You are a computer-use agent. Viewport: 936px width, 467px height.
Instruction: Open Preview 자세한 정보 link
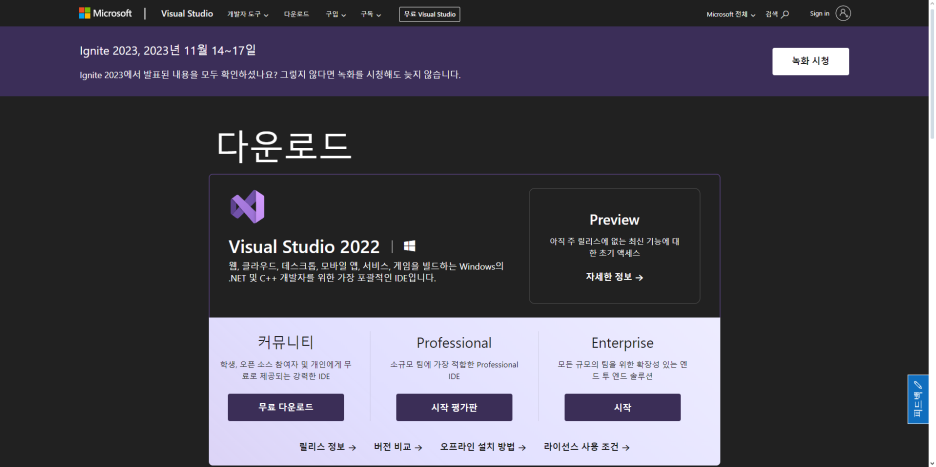tap(614, 277)
